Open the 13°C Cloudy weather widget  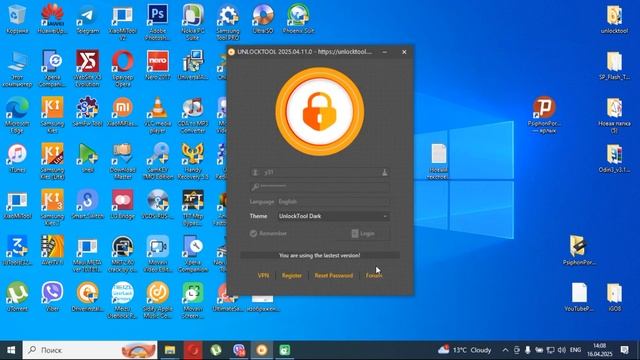464,350
